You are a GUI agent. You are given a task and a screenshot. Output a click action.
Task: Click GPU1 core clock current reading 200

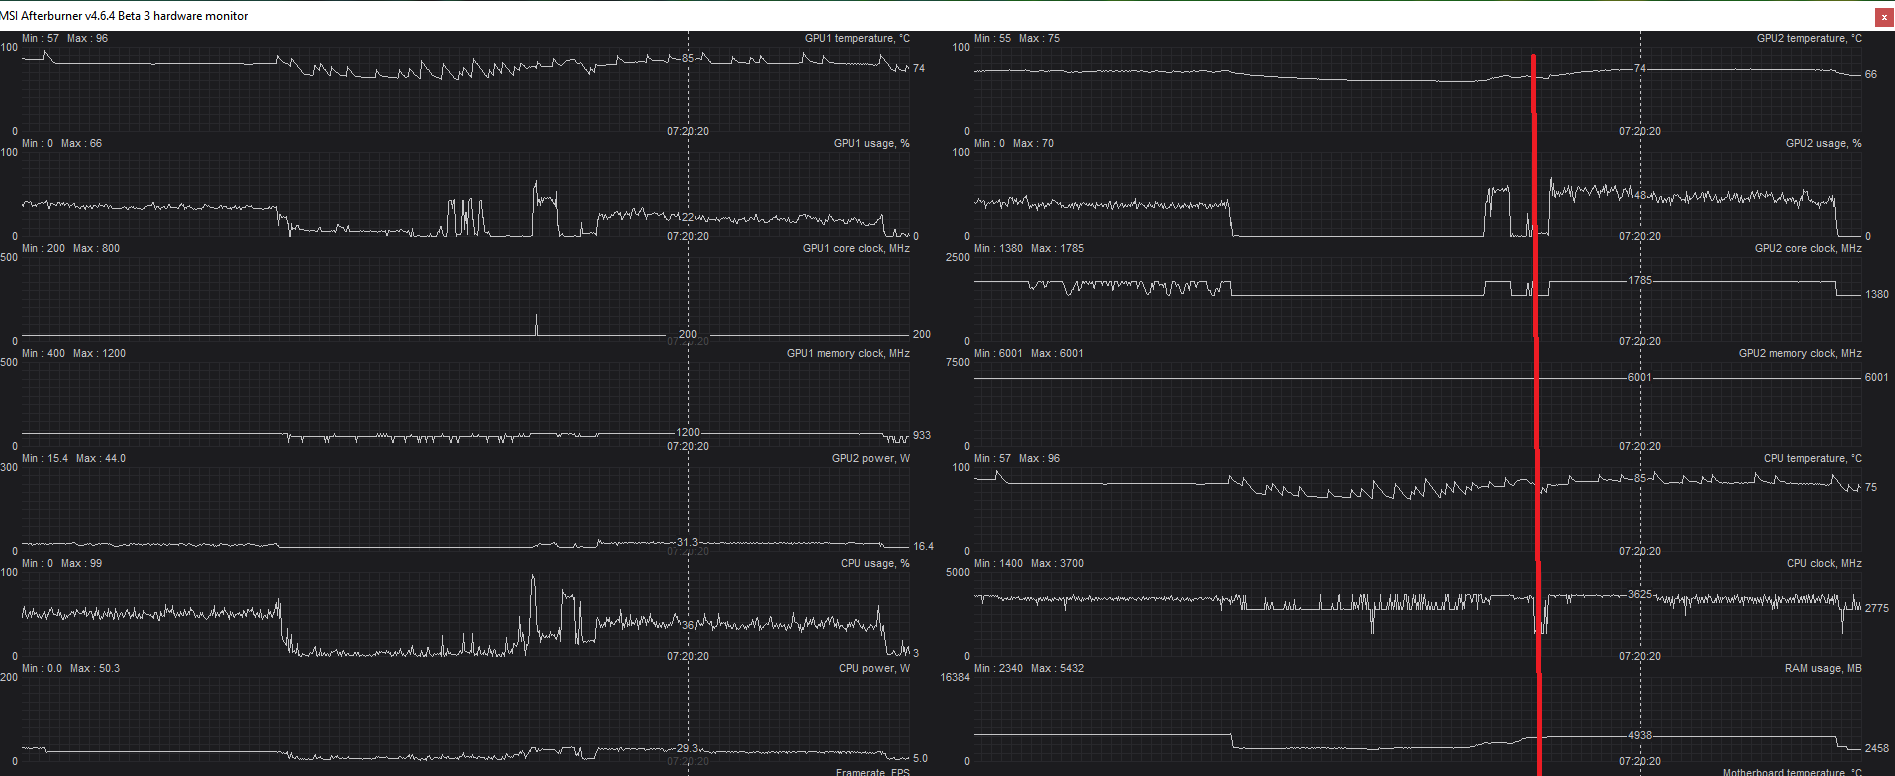click(922, 334)
